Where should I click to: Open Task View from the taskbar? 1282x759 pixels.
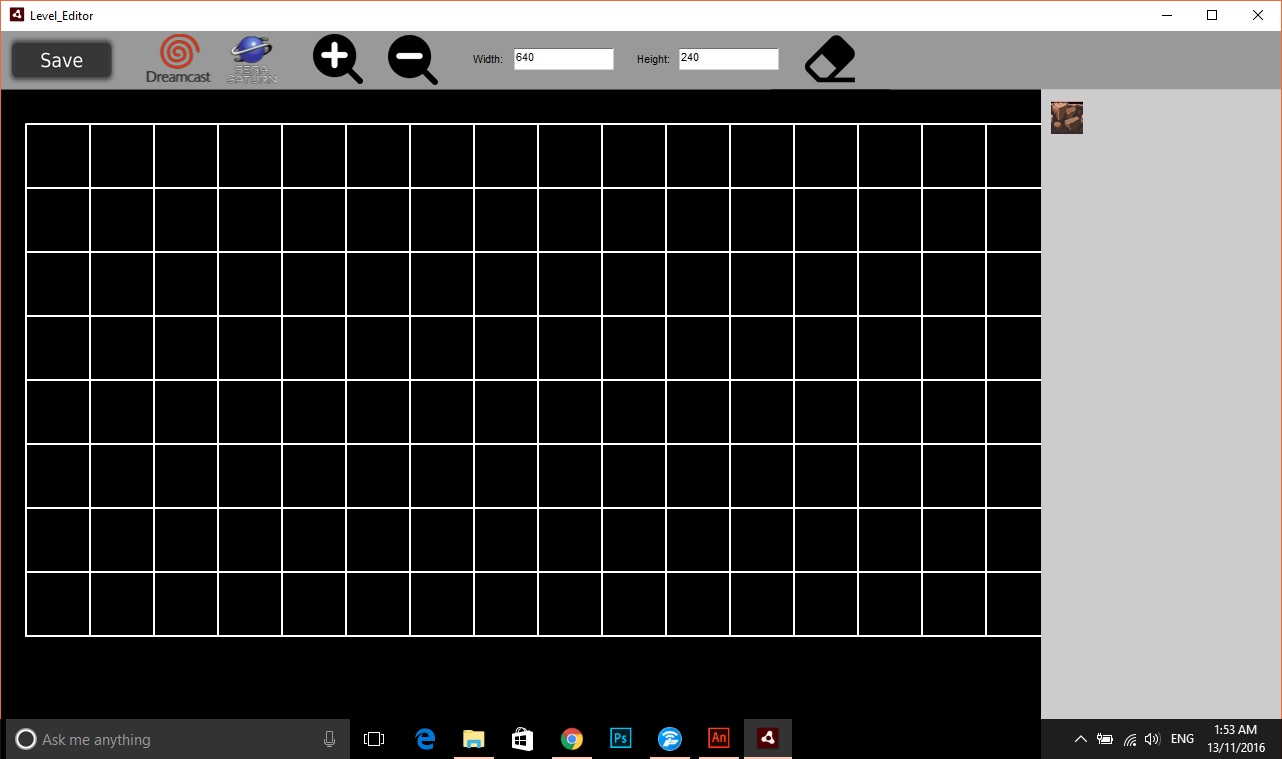click(x=374, y=739)
